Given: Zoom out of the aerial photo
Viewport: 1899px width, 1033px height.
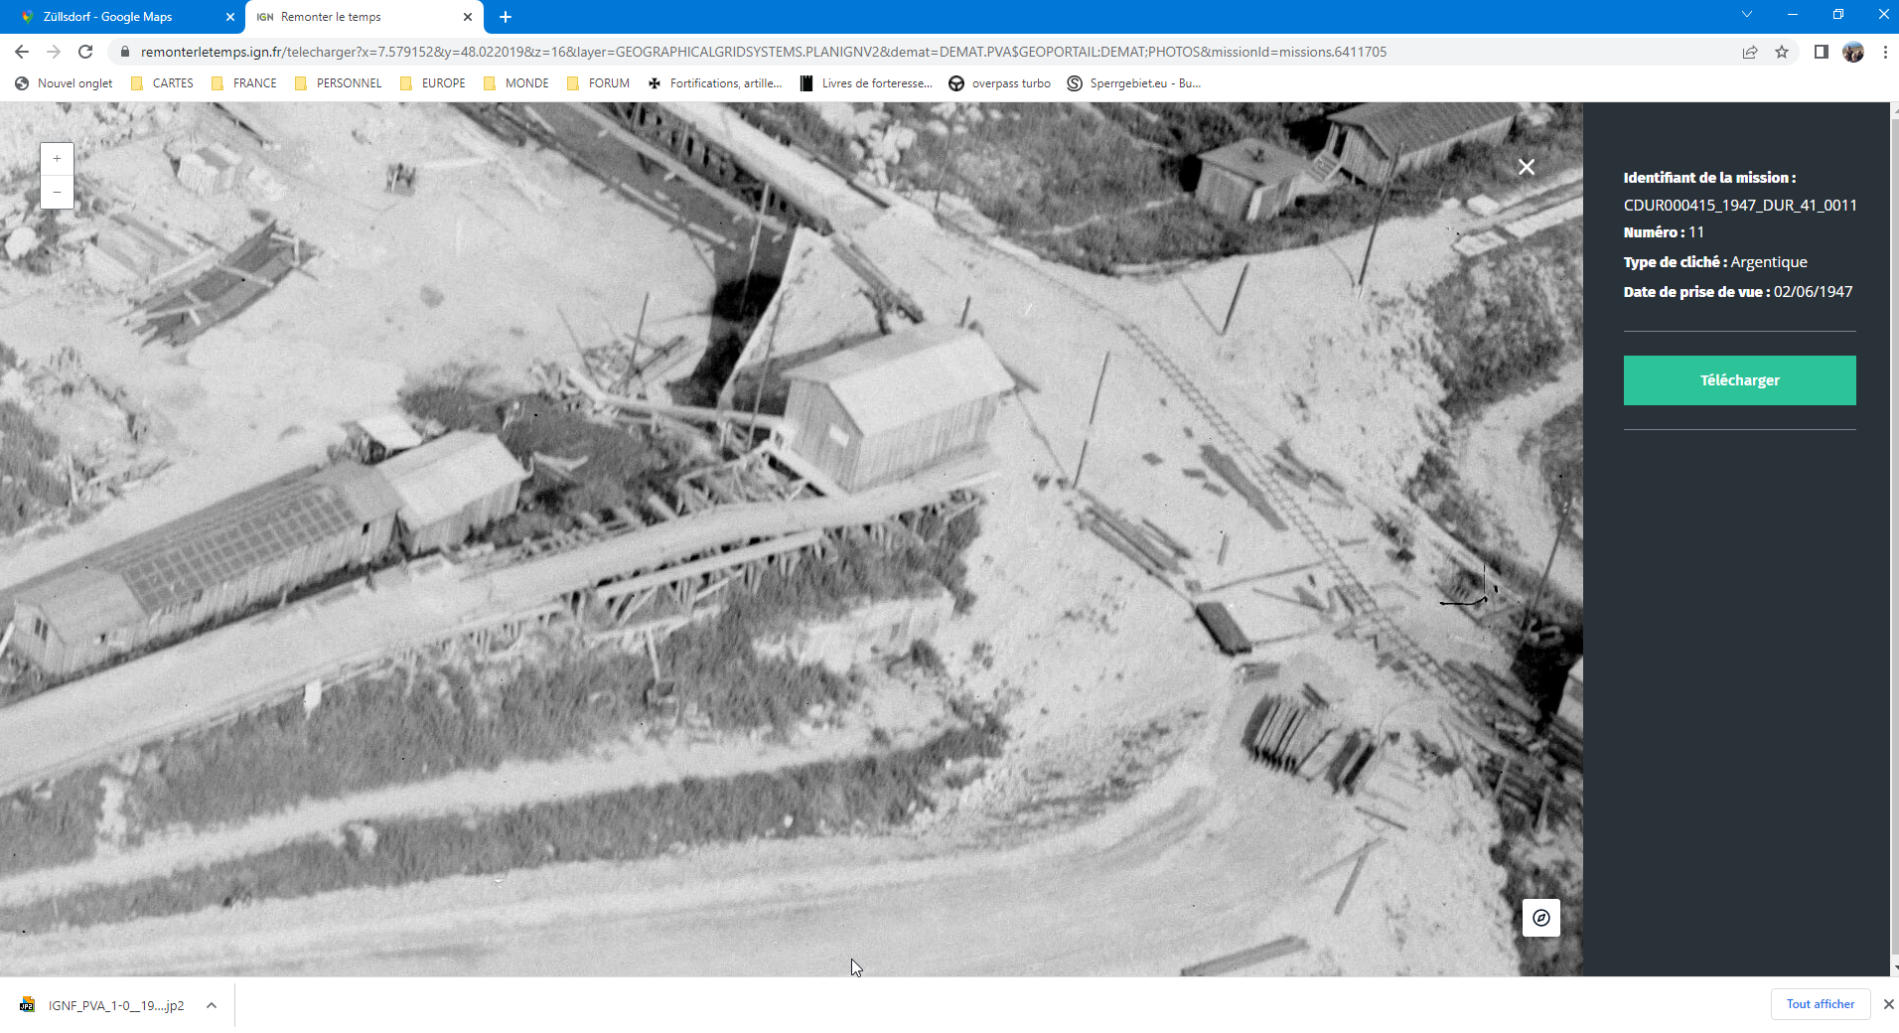Looking at the screenshot, I should [57, 192].
